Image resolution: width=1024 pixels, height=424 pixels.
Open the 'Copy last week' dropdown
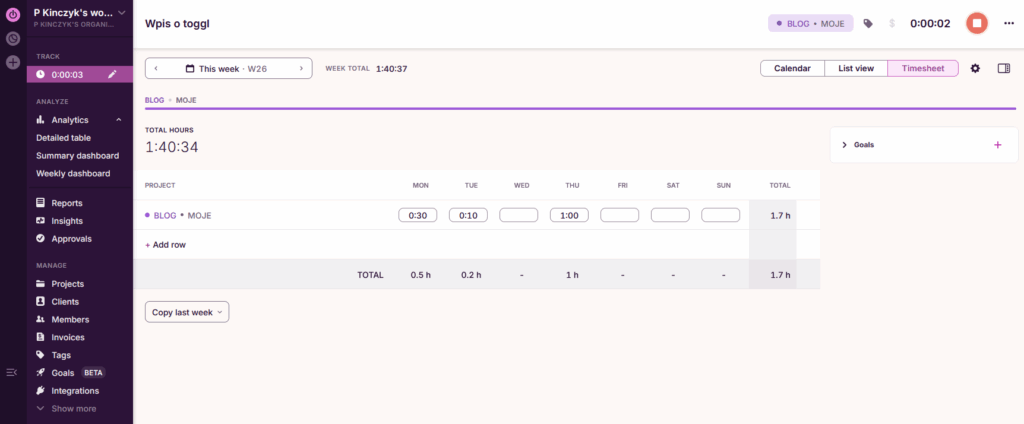click(187, 312)
